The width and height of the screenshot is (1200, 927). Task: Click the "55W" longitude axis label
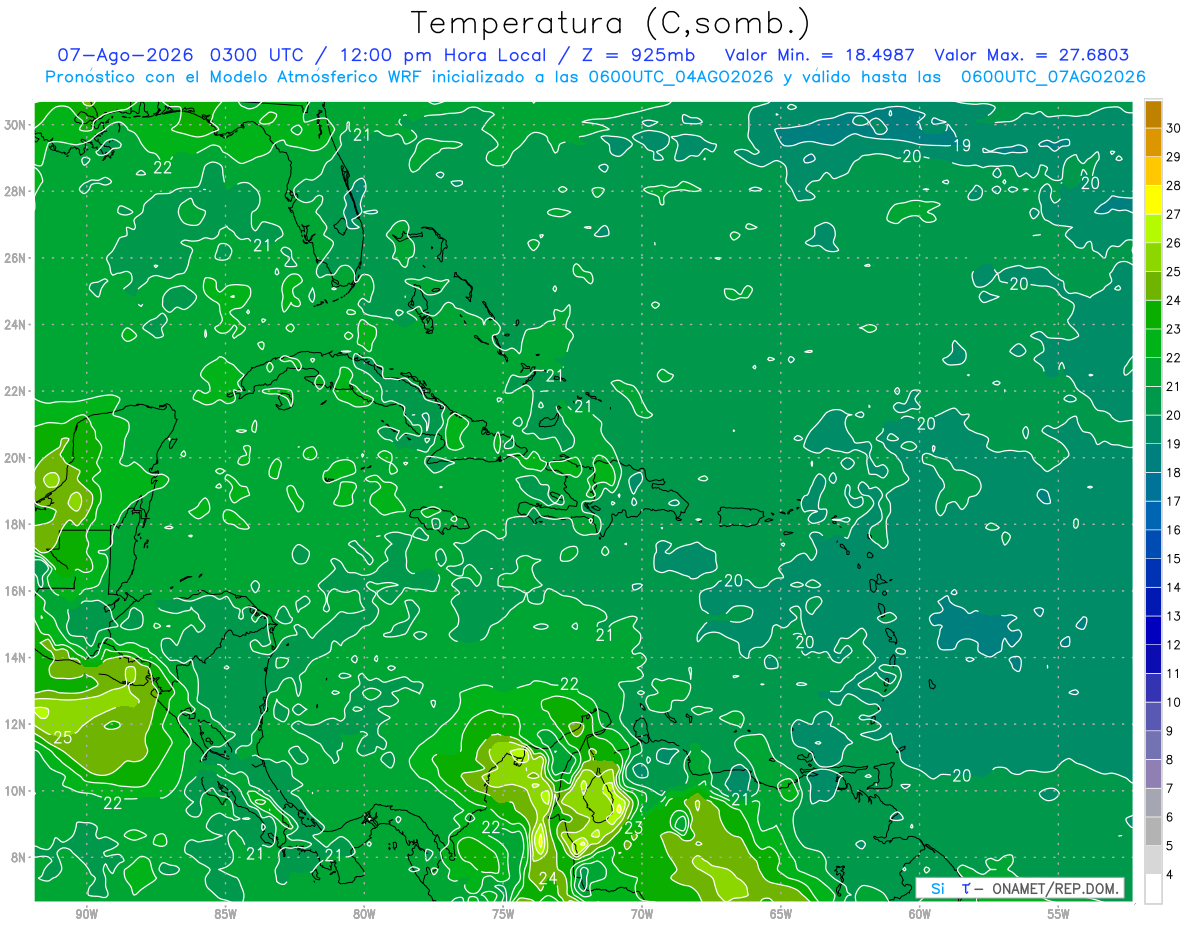tap(1059, 914)
